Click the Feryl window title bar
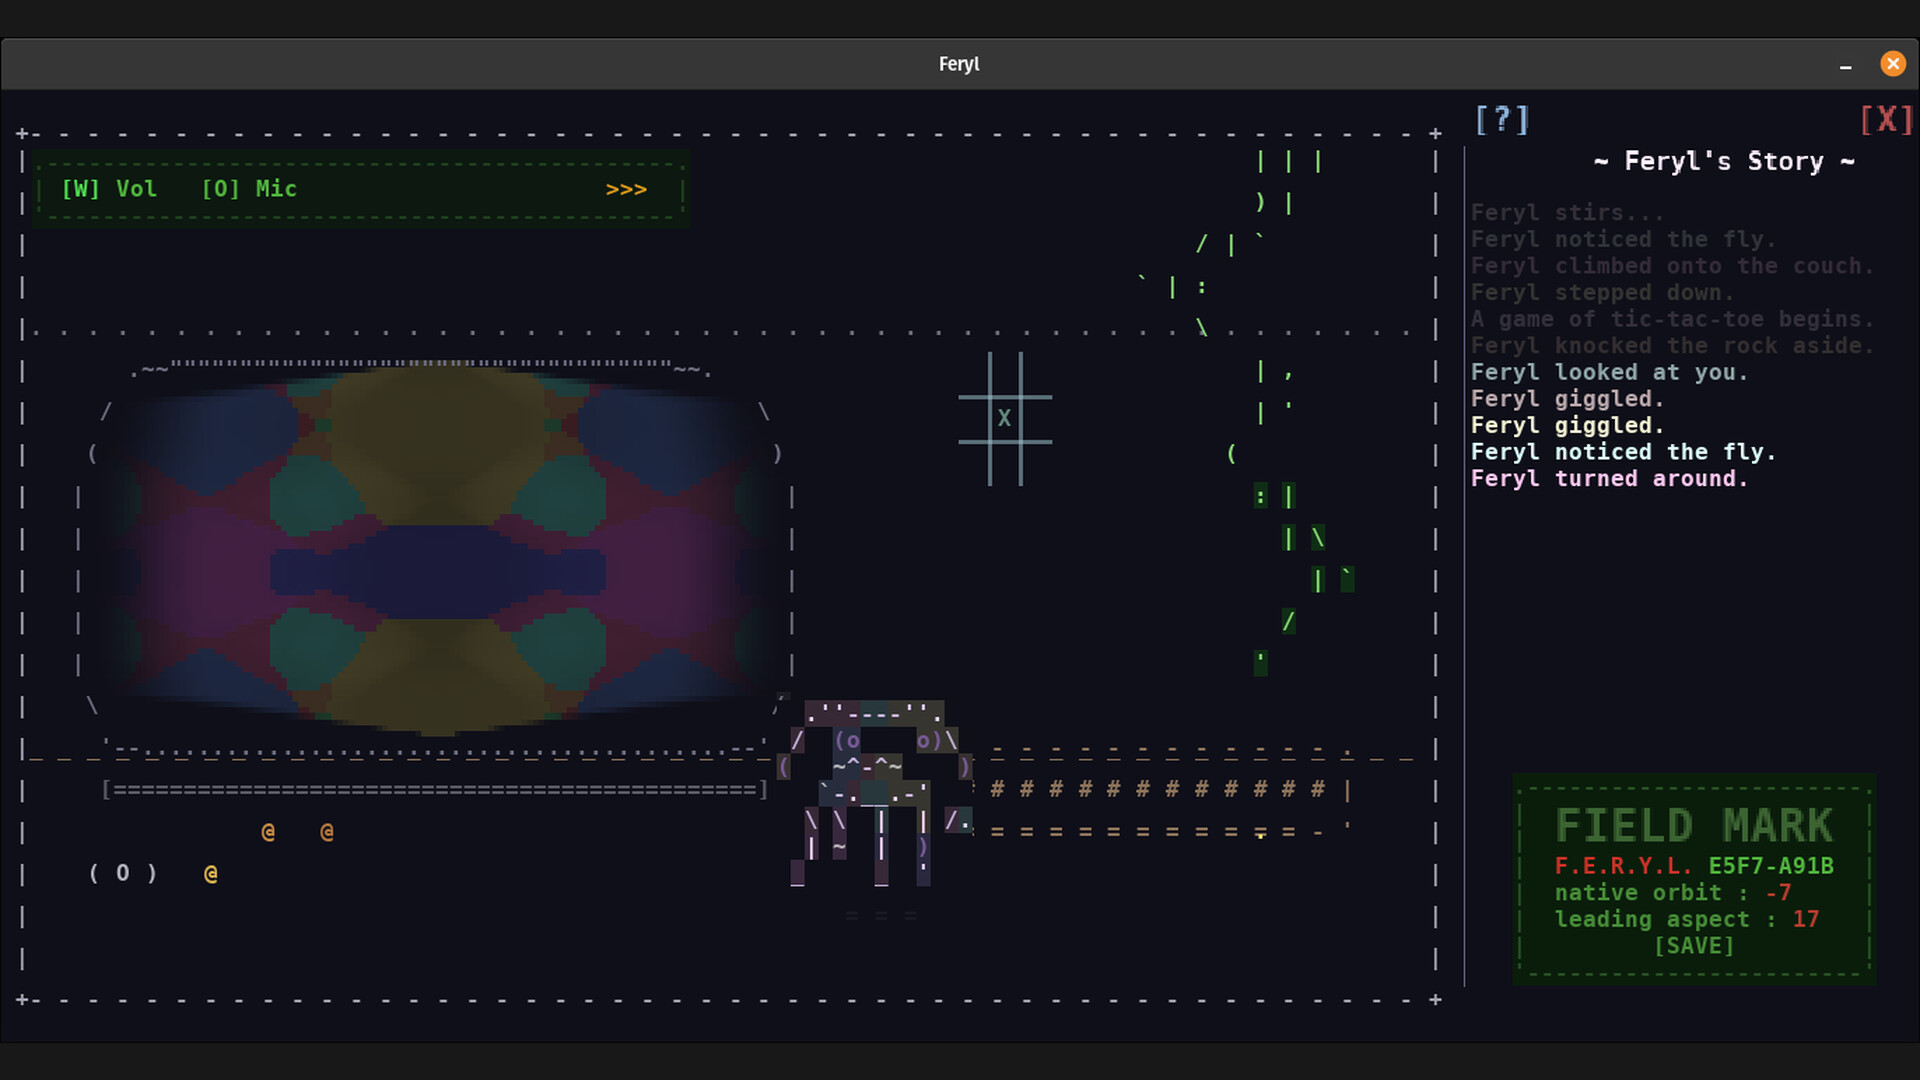Viewport: 1920px width, 1080px height. [x=958, y=63]
